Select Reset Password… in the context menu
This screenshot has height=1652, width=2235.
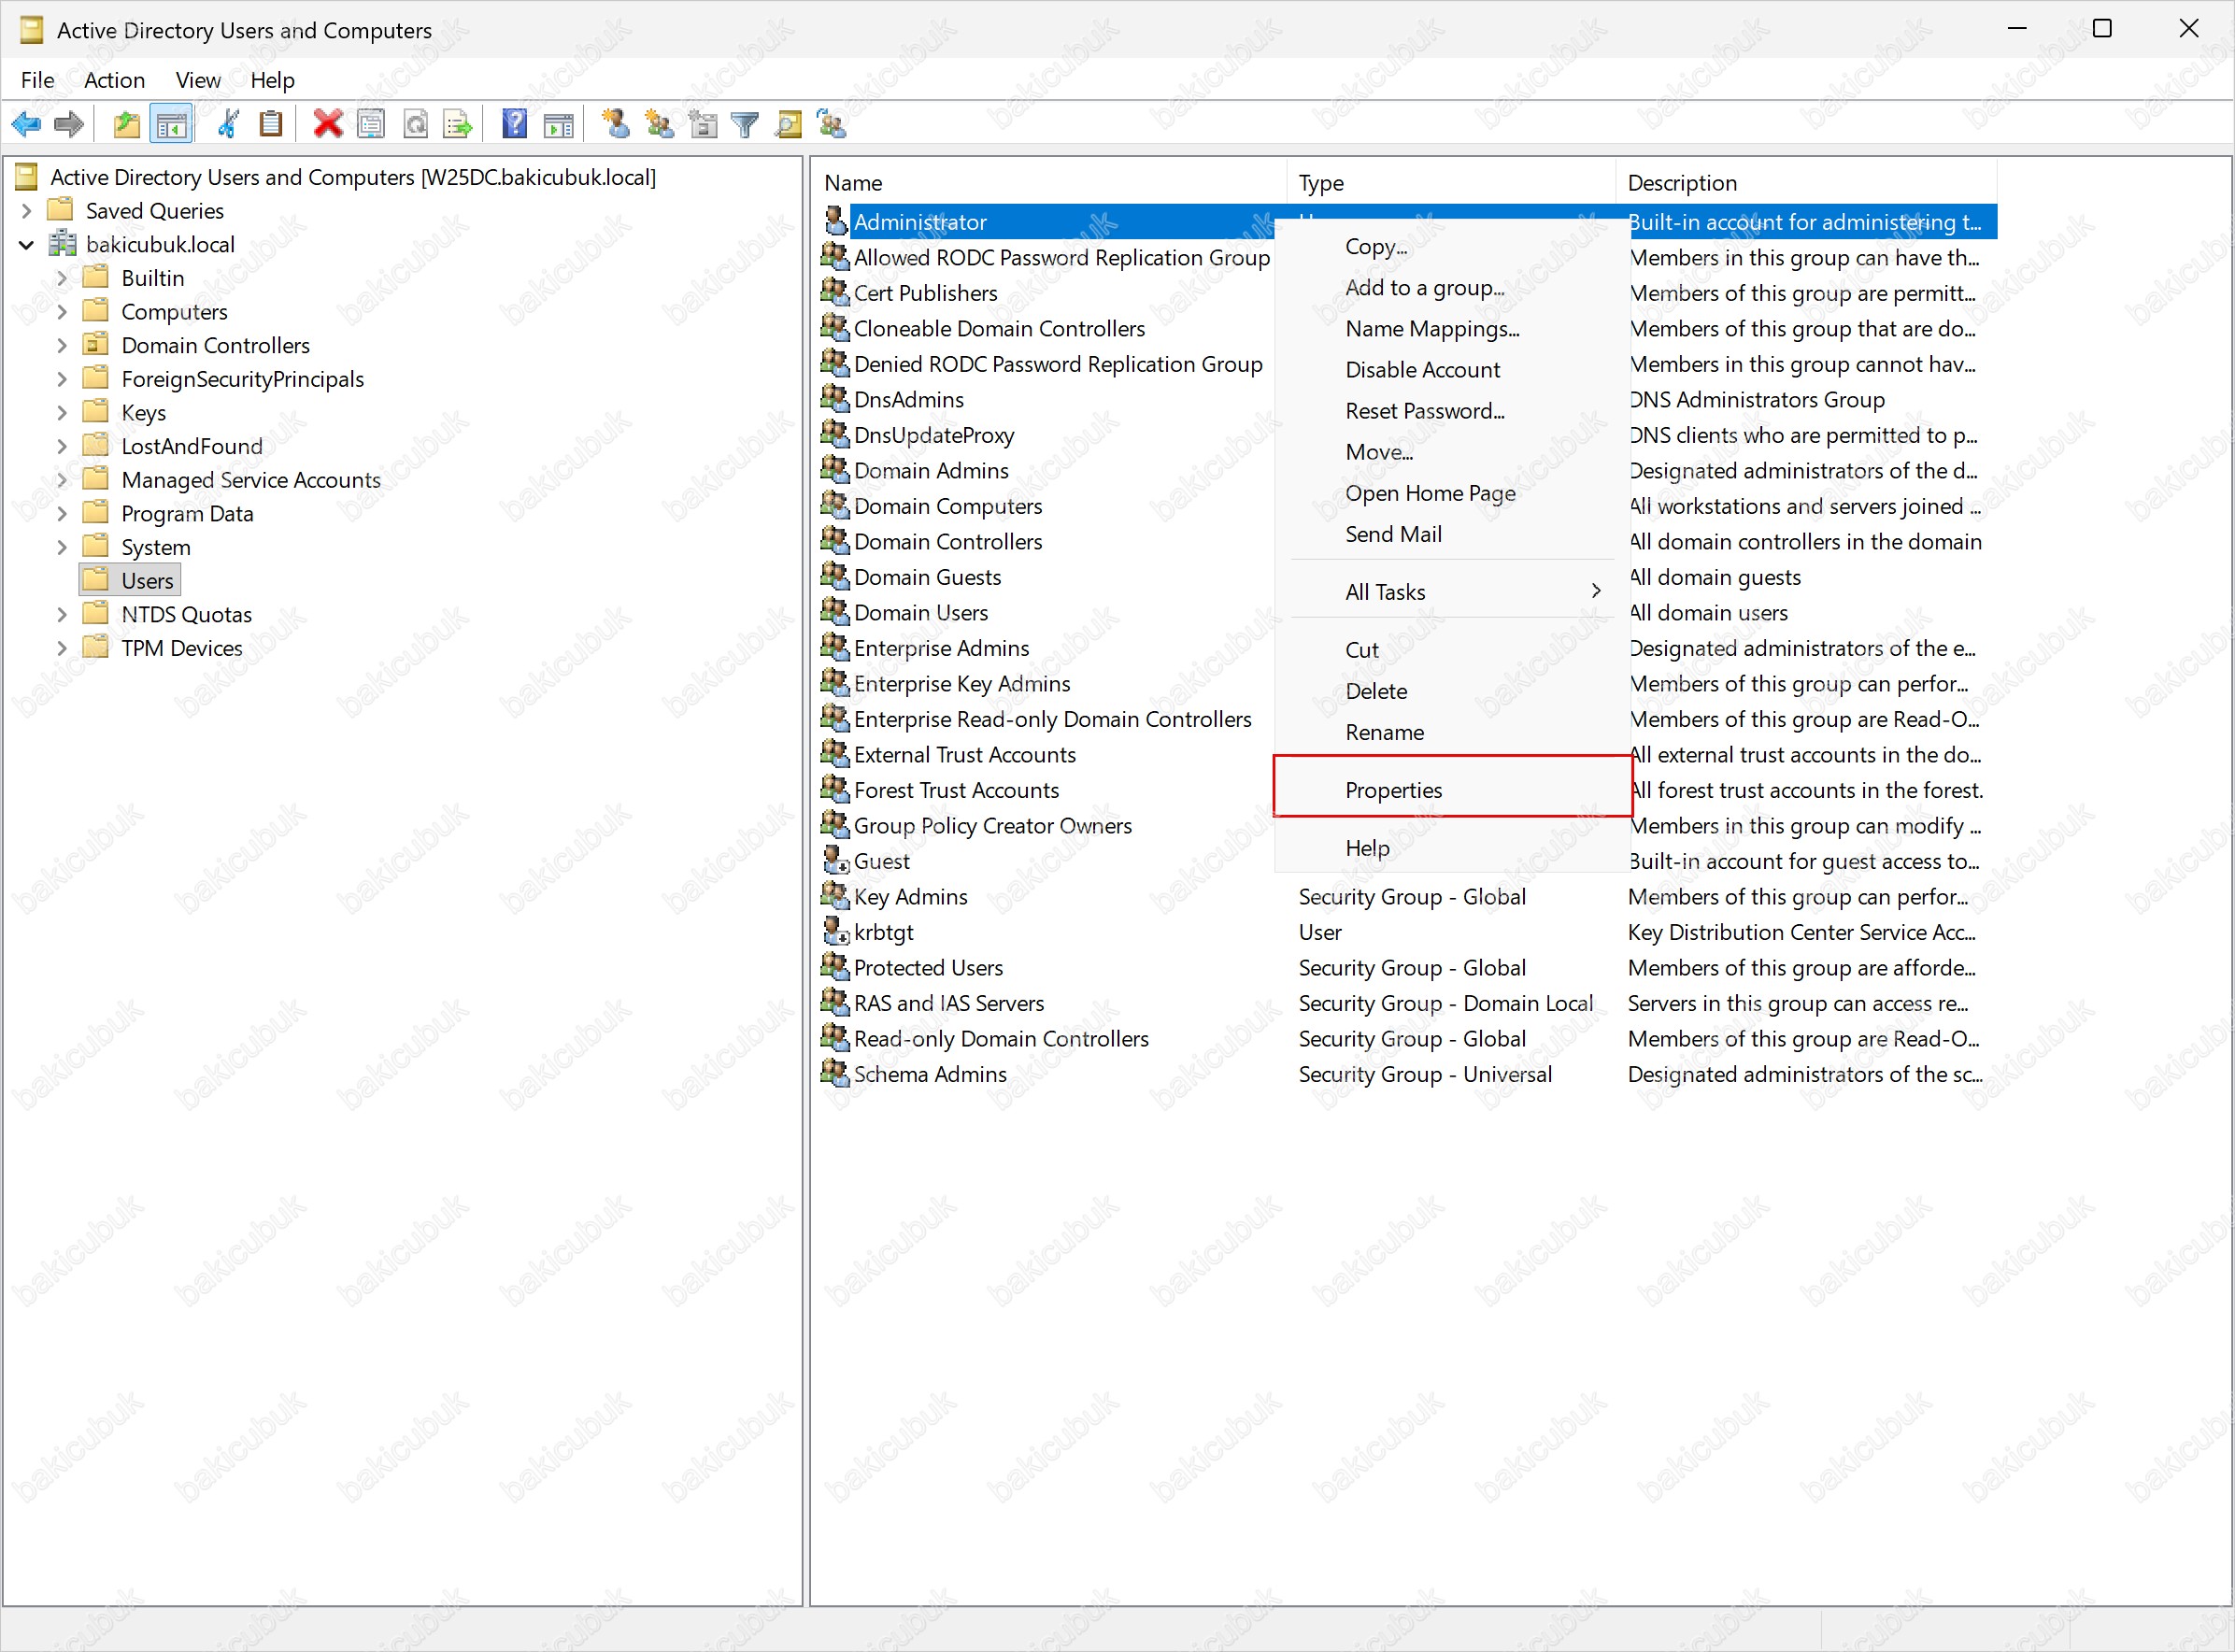tap(1453, 411)
